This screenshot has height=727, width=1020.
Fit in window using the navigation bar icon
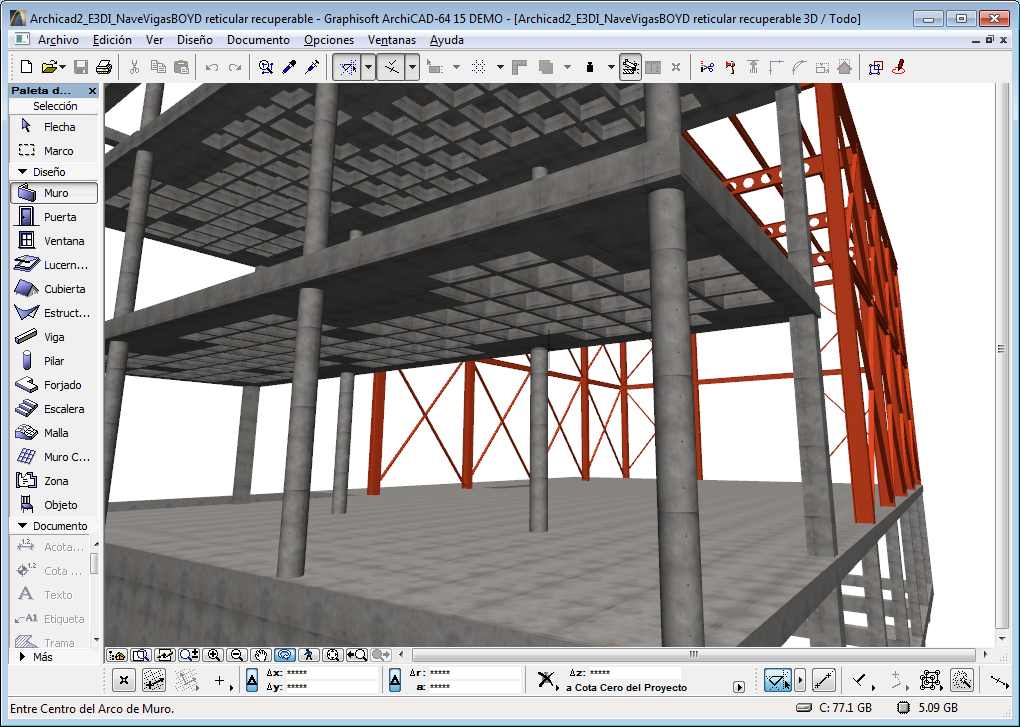pos(332,655)
